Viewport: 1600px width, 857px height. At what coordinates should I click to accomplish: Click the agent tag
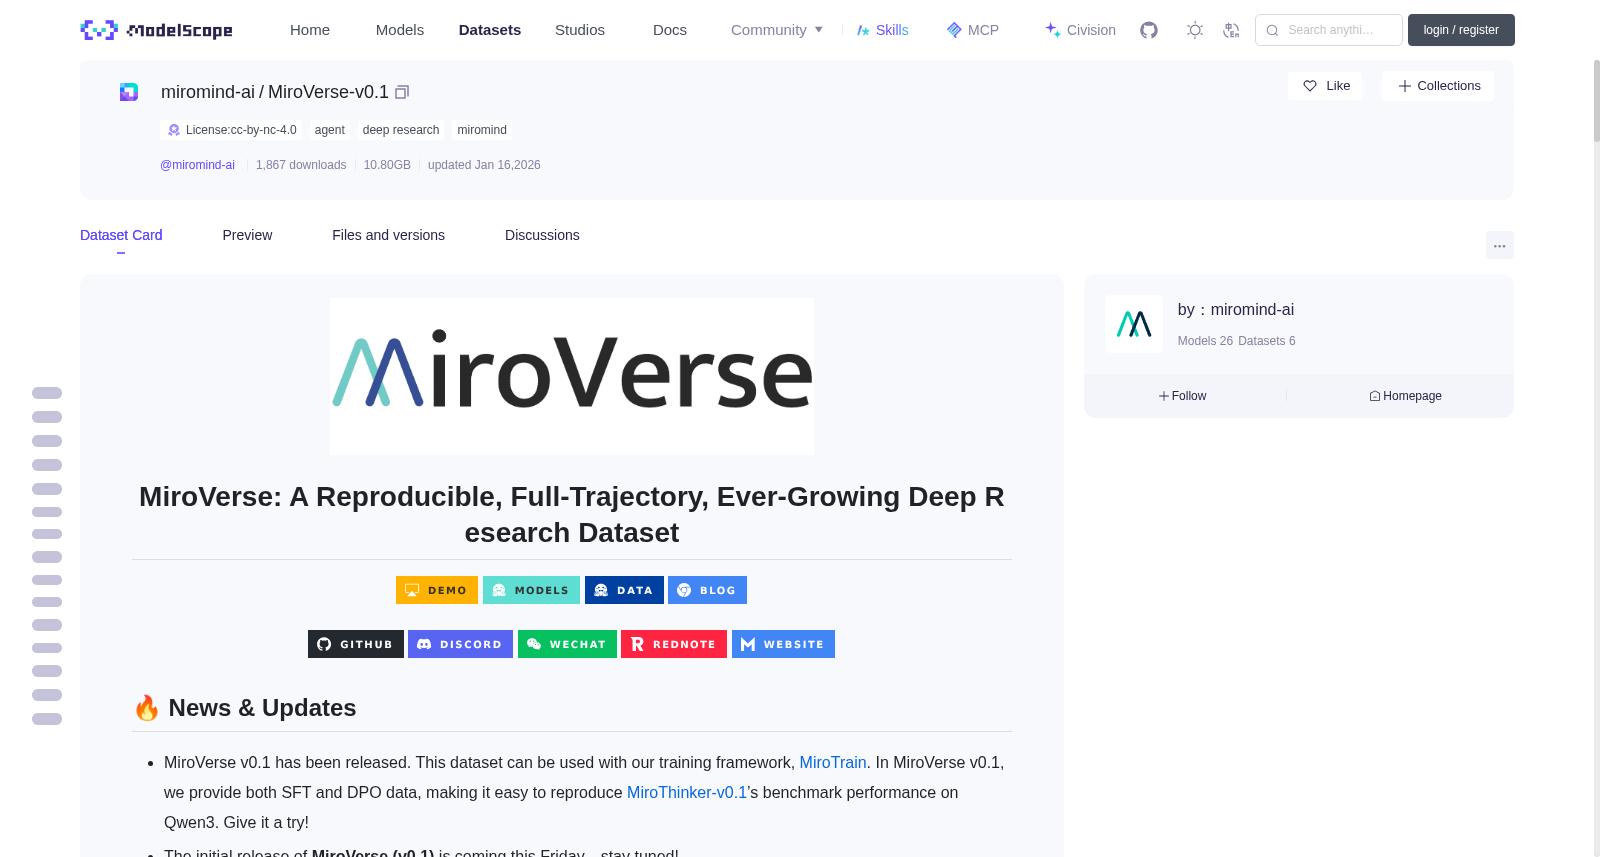pos(329,130)
